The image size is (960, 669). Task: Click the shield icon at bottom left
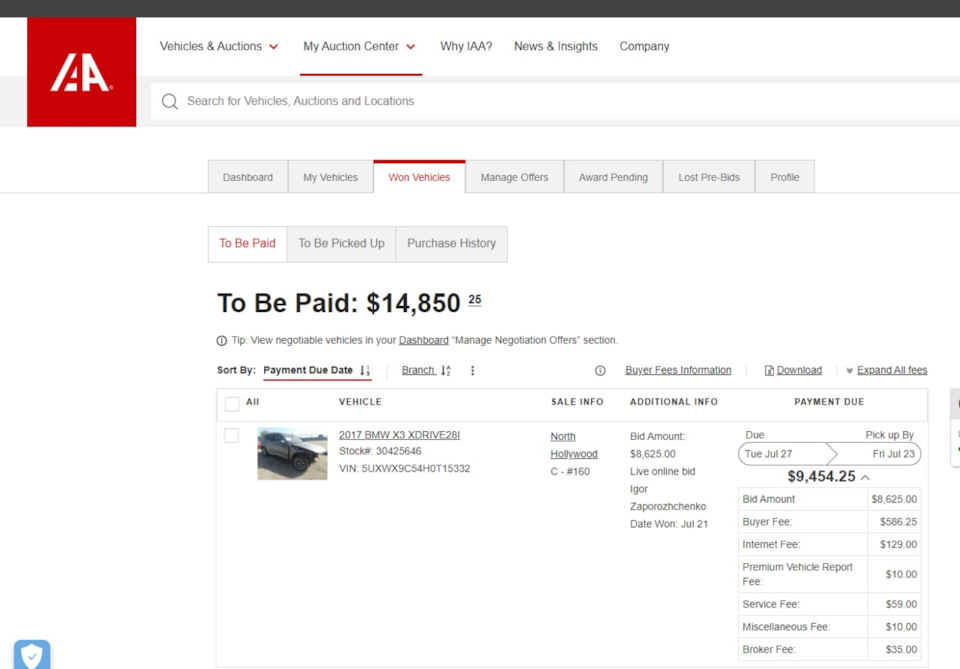[32, 655]
